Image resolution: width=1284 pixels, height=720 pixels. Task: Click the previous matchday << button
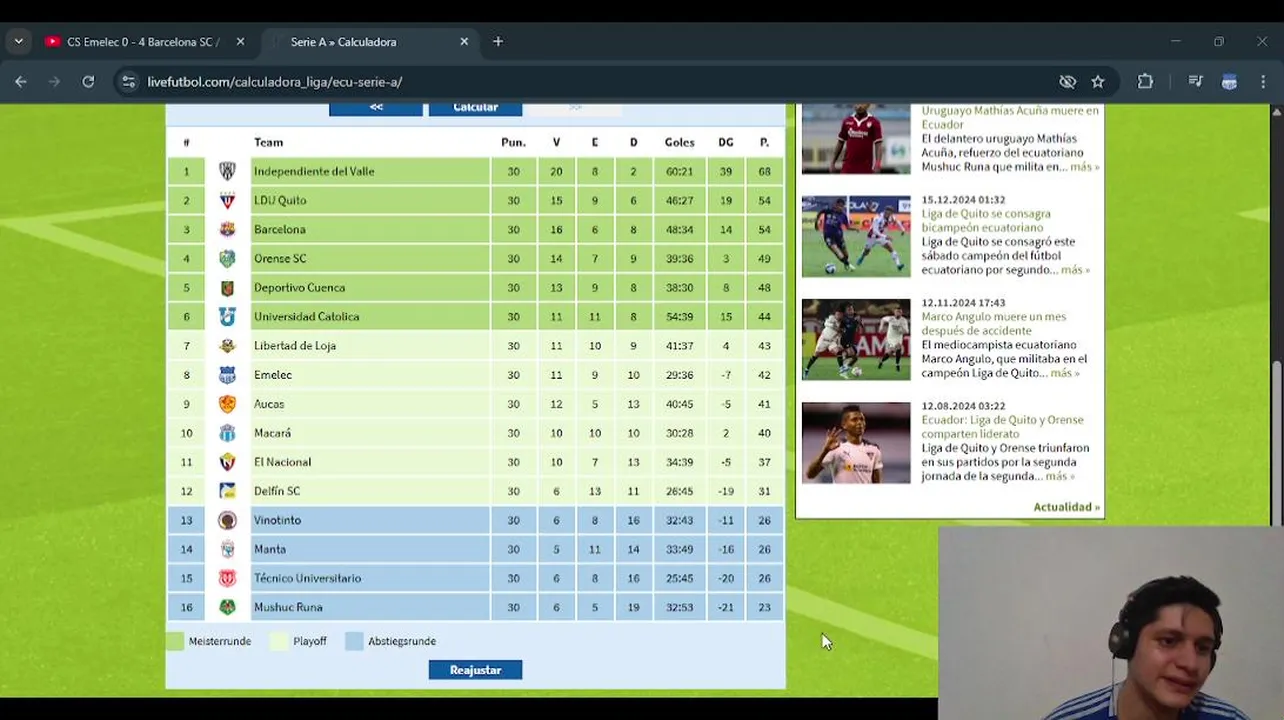pyautogui.click(x=376, y=108)
